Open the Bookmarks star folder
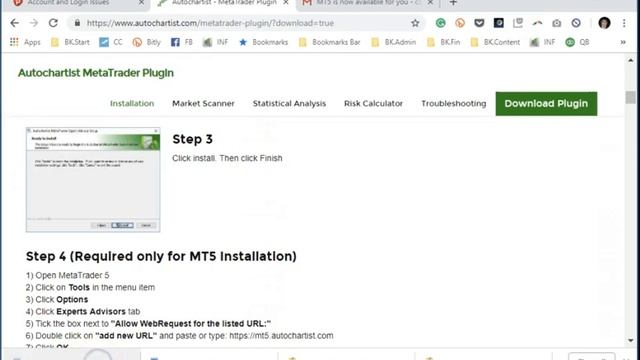Screen dimensions: 640x360 (263, 42)
